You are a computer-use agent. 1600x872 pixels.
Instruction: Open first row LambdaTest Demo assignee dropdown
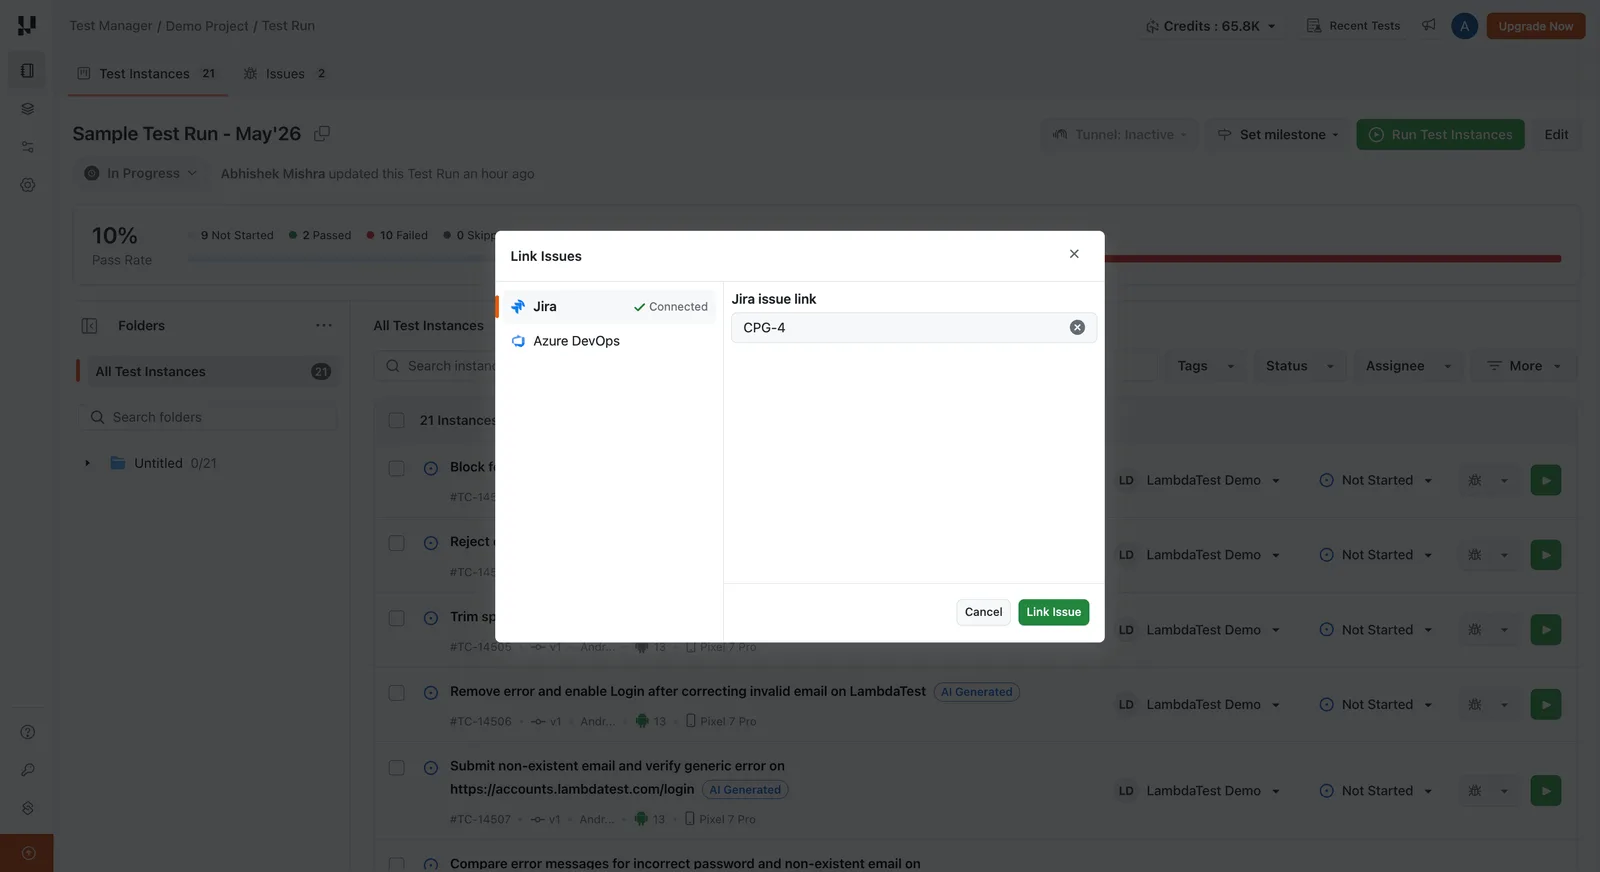(x=1199, y=481)
